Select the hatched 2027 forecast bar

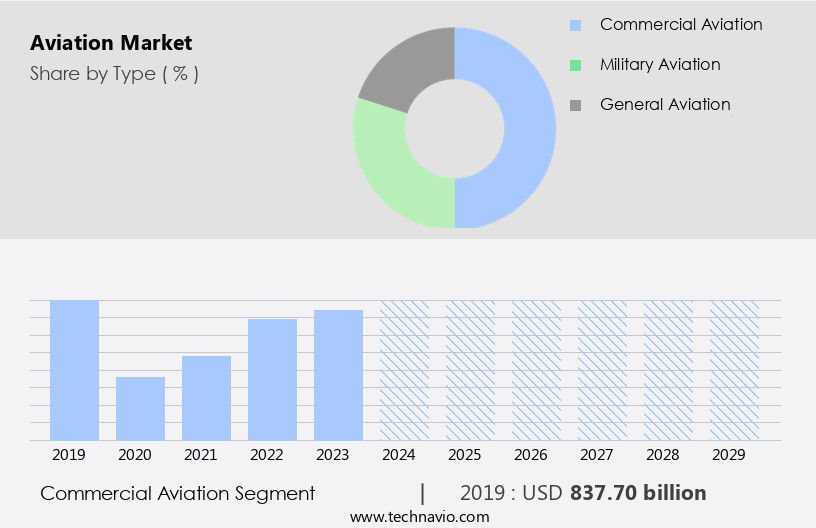click(602, 370)
